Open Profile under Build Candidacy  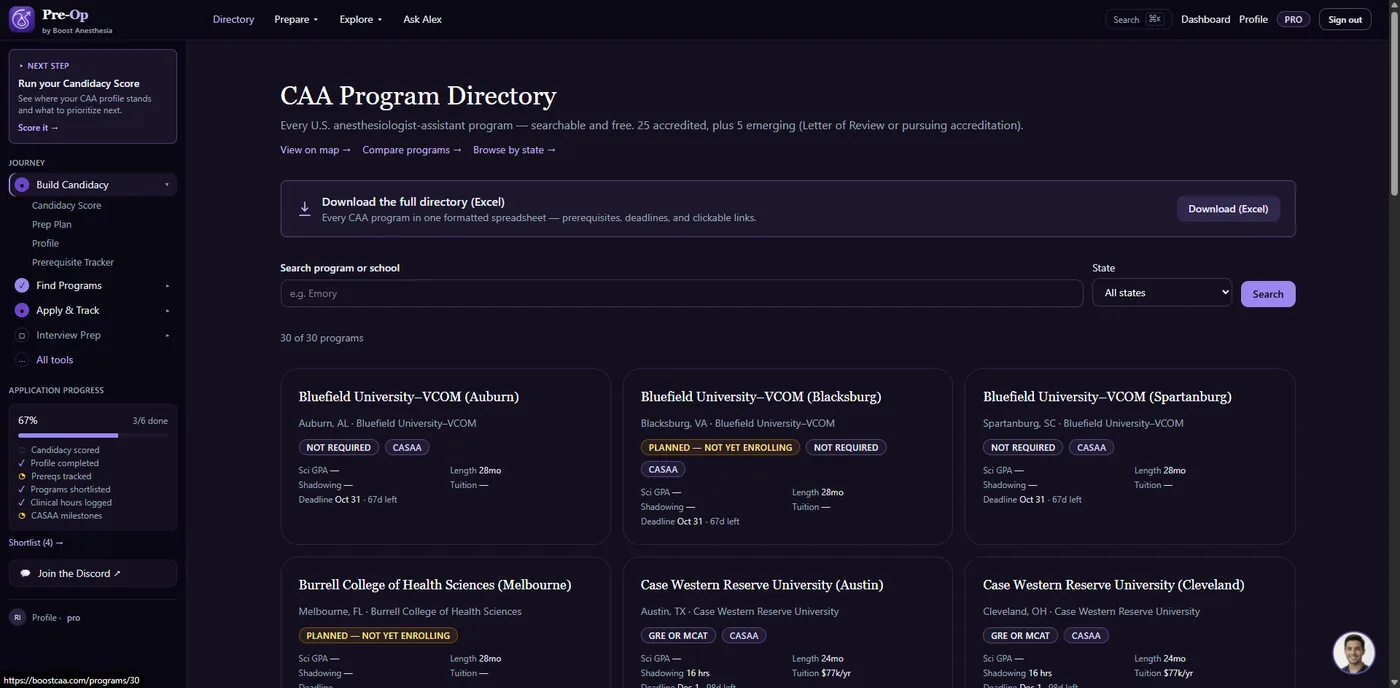[x=45, y=243]
